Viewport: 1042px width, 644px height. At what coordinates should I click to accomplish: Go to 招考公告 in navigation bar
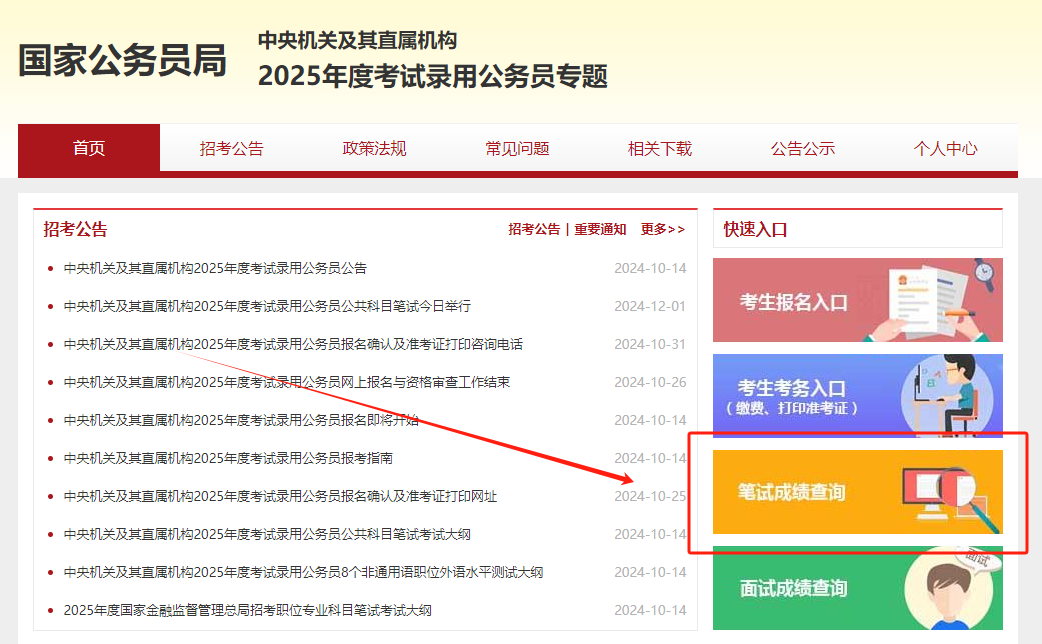(x=231, y=149)
